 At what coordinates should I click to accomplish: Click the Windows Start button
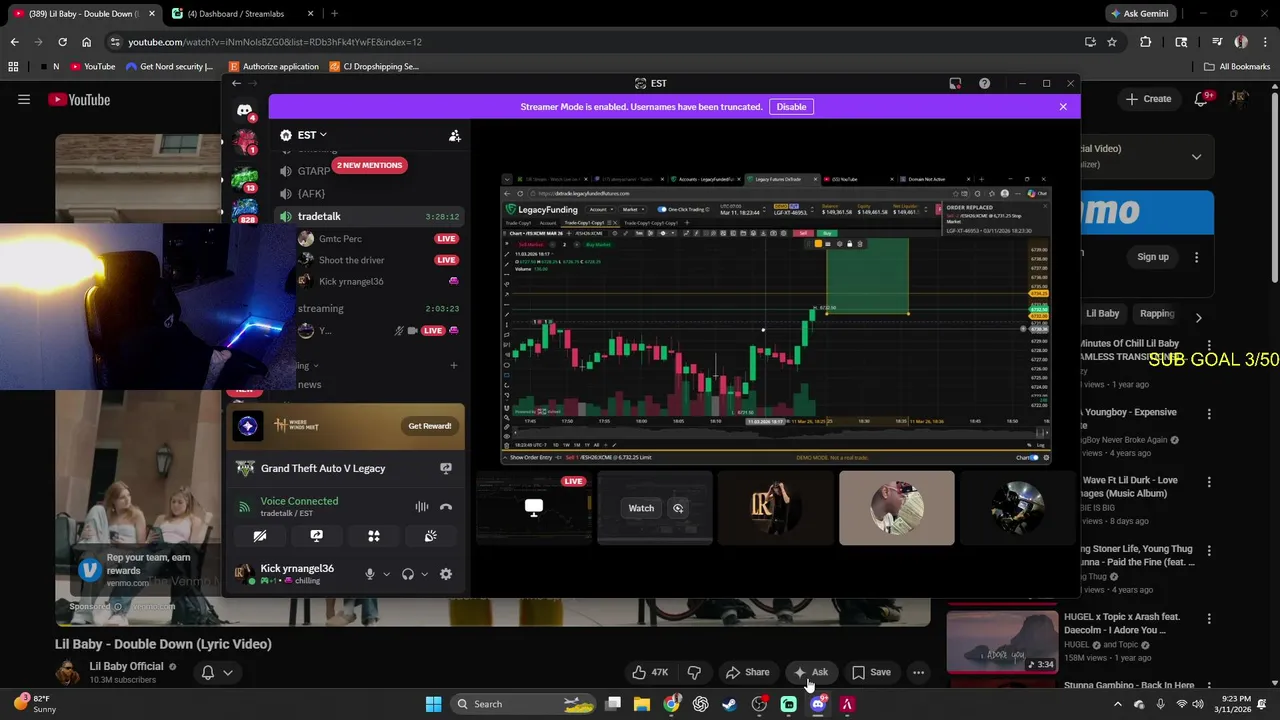433,704
